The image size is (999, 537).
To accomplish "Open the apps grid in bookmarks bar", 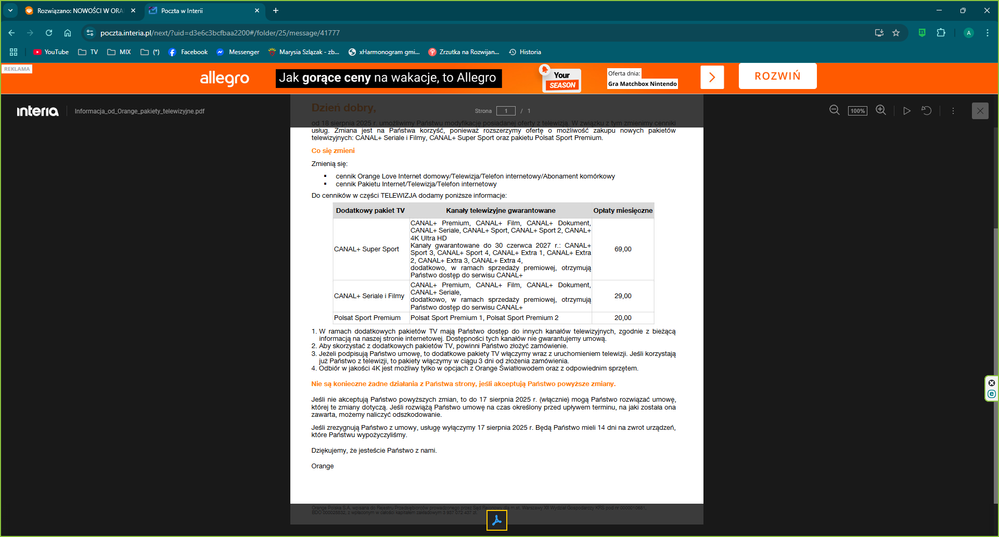I will click(x=13, y=52).
